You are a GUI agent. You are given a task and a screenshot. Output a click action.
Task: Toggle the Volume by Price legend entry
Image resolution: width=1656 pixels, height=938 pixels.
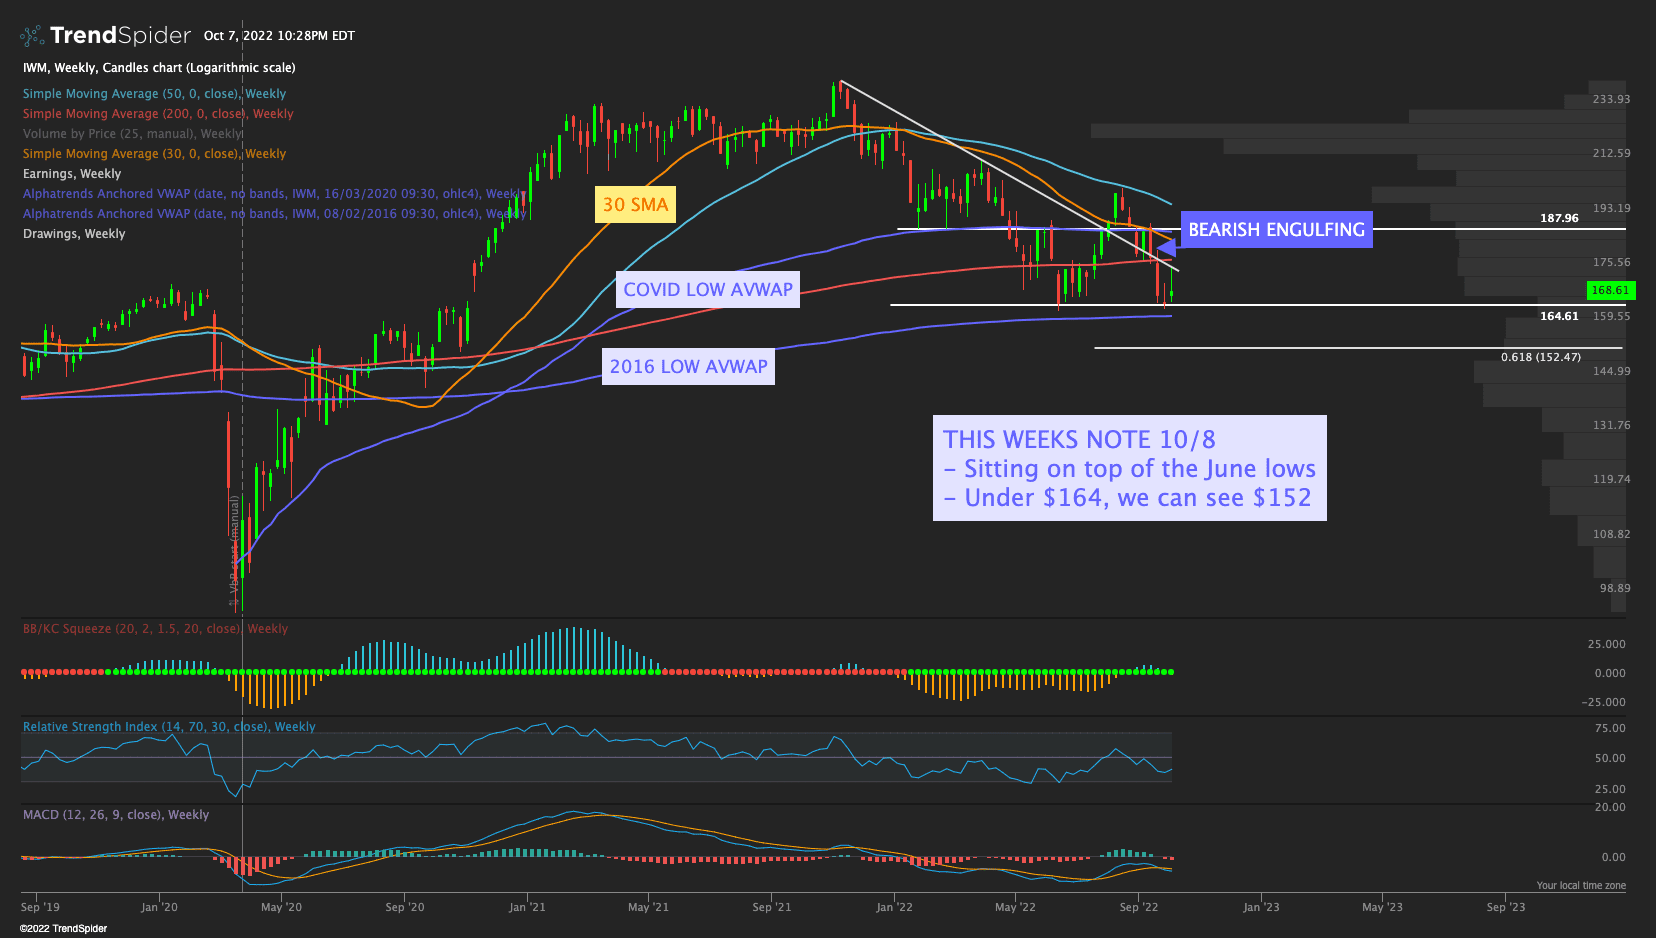click(x=132, y=134)
